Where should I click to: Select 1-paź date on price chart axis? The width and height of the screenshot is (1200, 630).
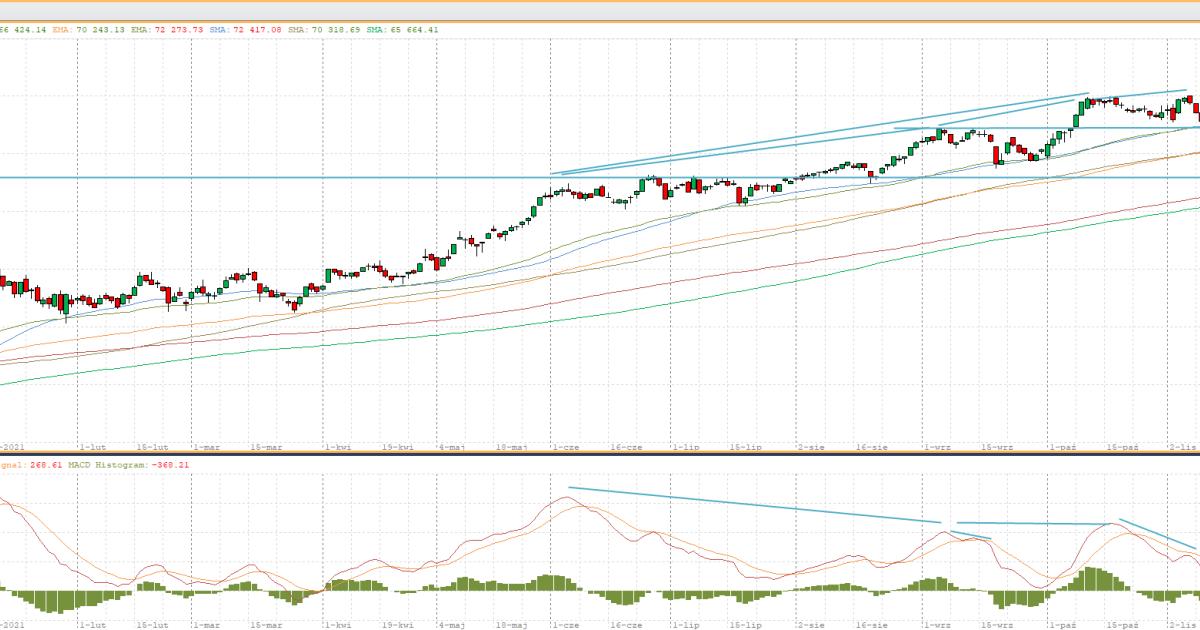coord(1059,448)
